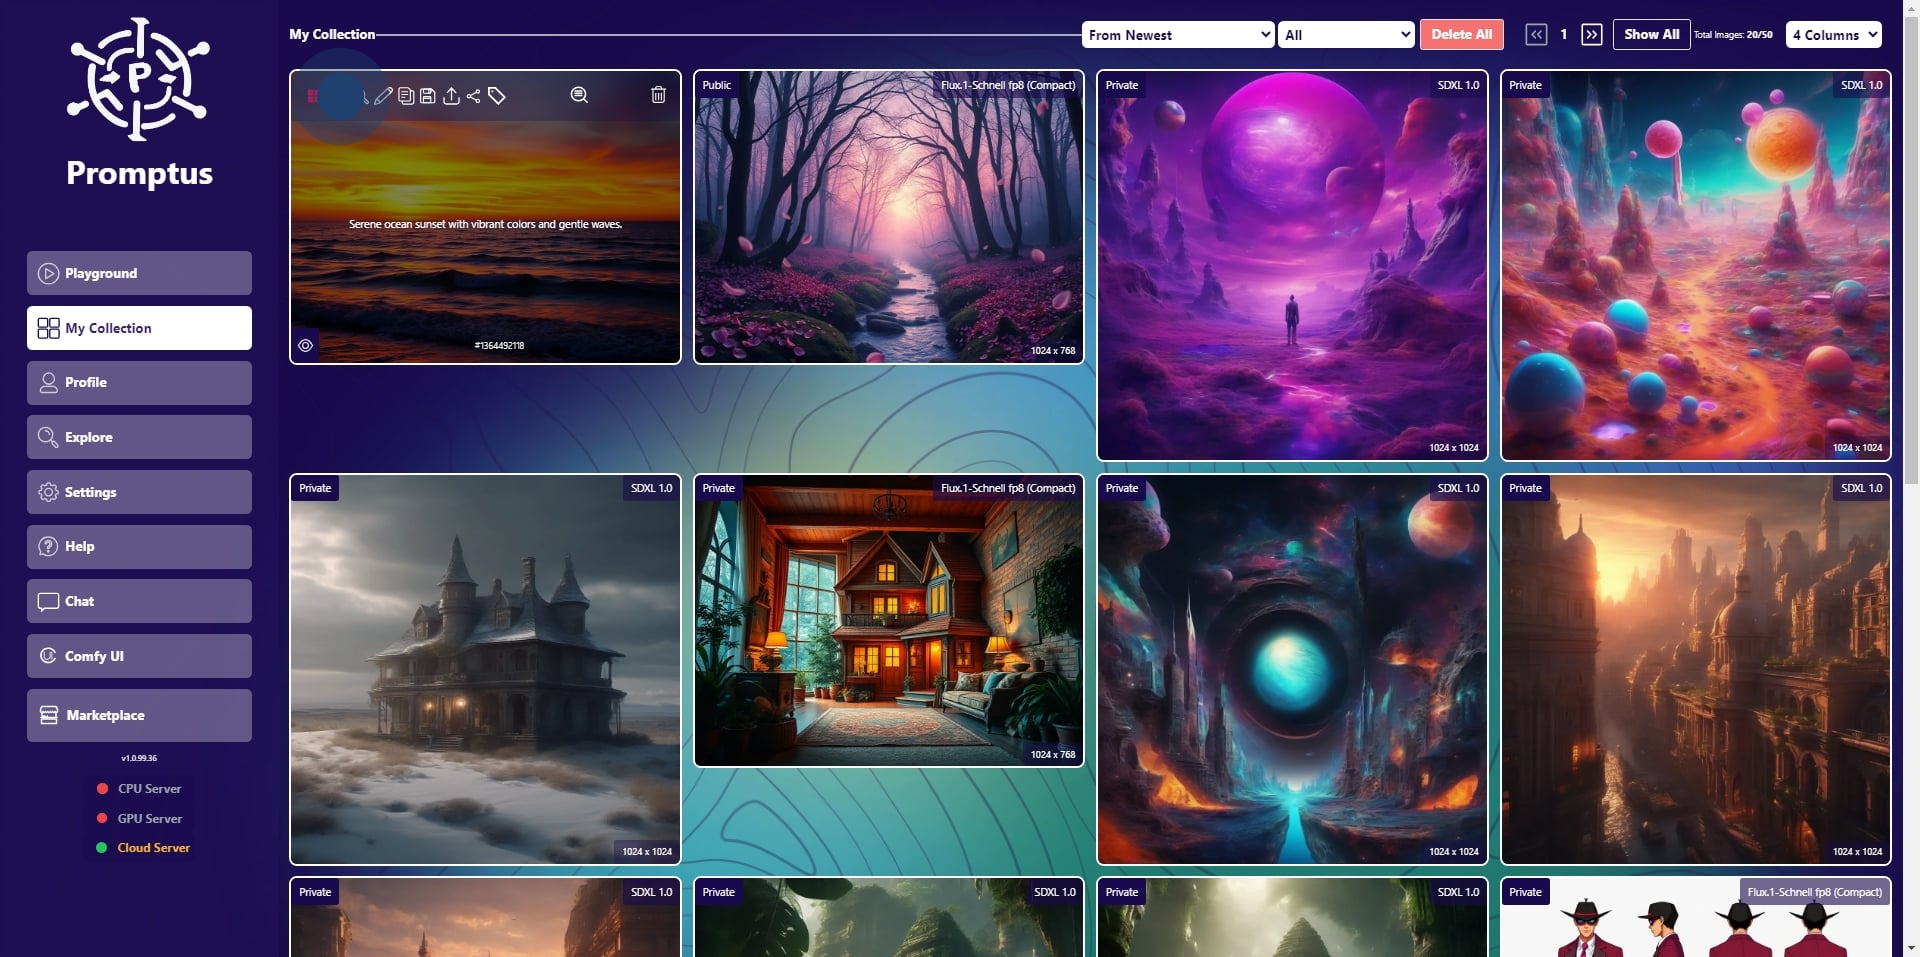
Task: Click the Promptus logo
Action: [139, 80]
